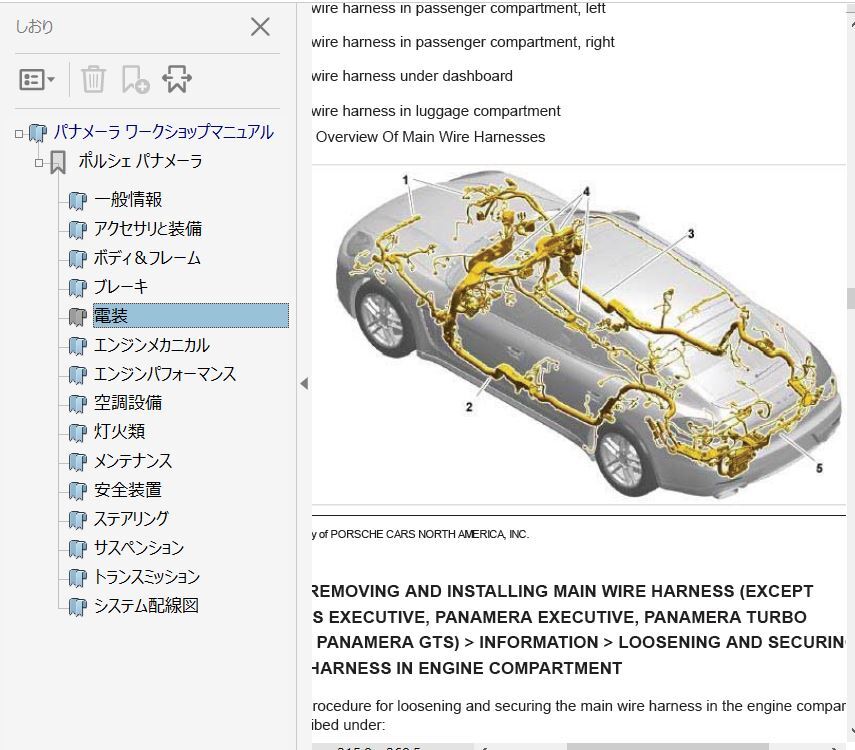855x750 pixels.
Task: Select the アクセサリと装備 bookmark
Action: [148, 229]
